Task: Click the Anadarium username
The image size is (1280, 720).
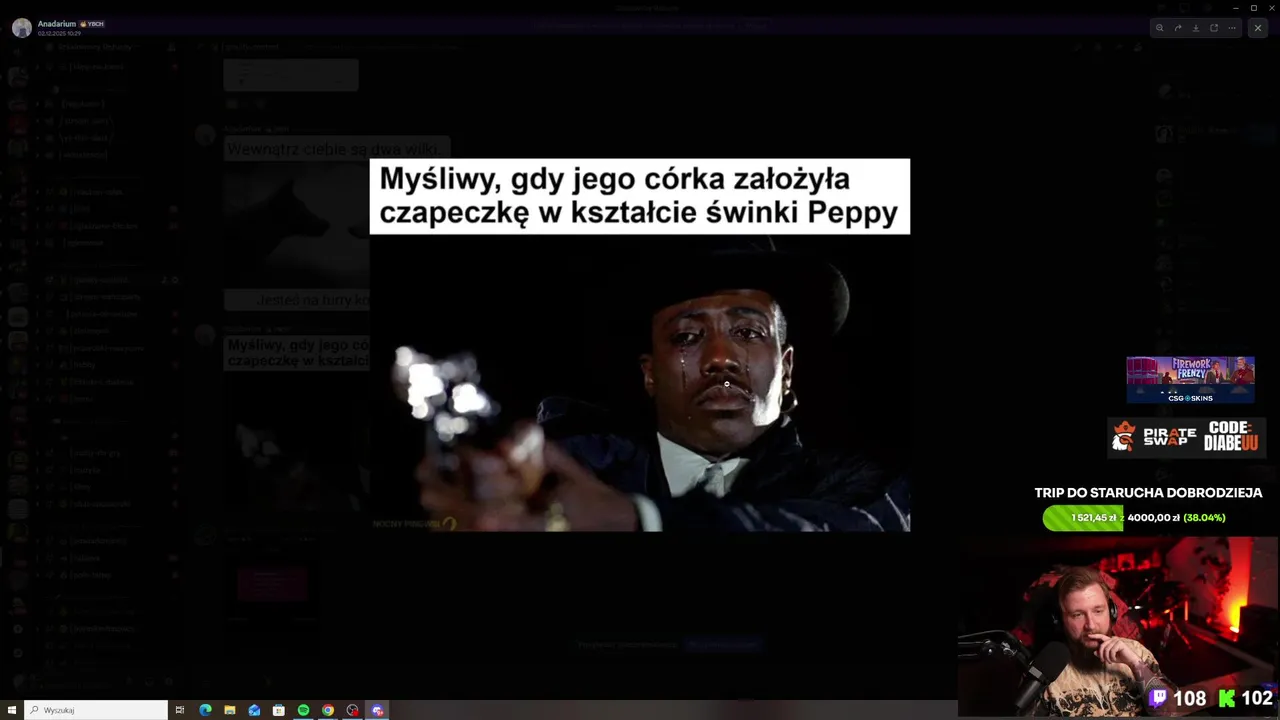Action: click(x=59, y=23)
